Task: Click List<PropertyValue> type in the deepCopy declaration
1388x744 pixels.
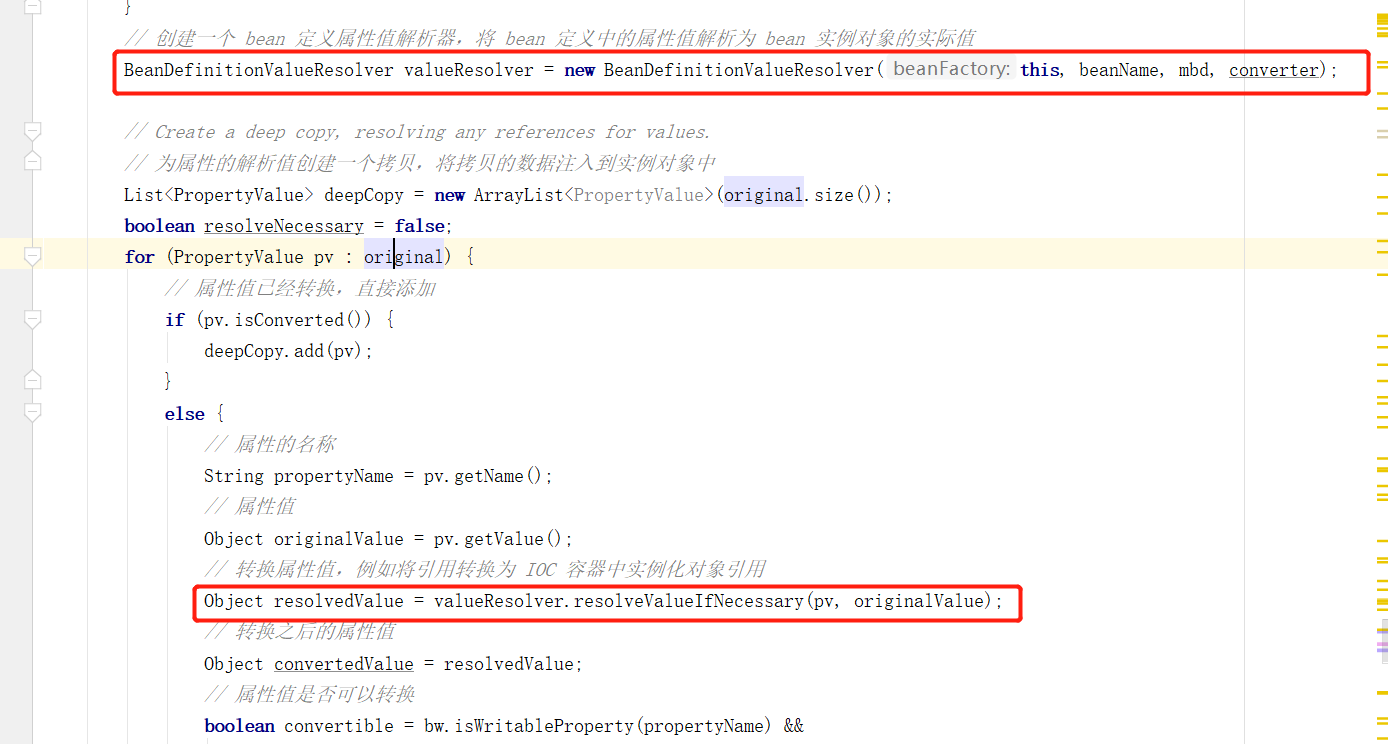Action: (218, 195)
